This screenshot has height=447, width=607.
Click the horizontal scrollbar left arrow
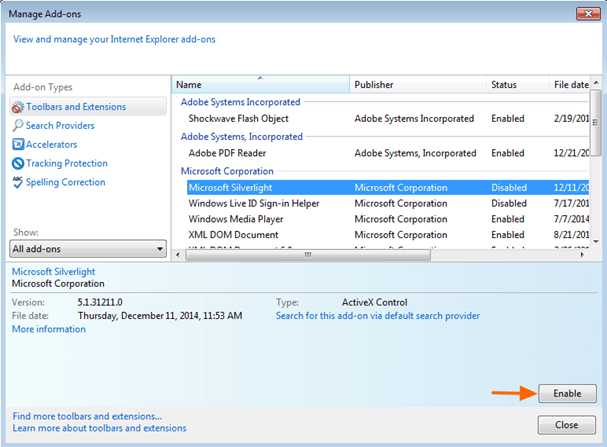(x=178, y=255)
